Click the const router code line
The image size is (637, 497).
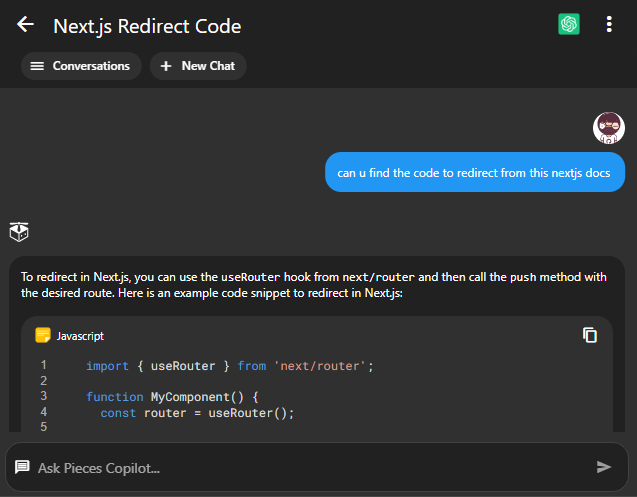coord(196,412)
